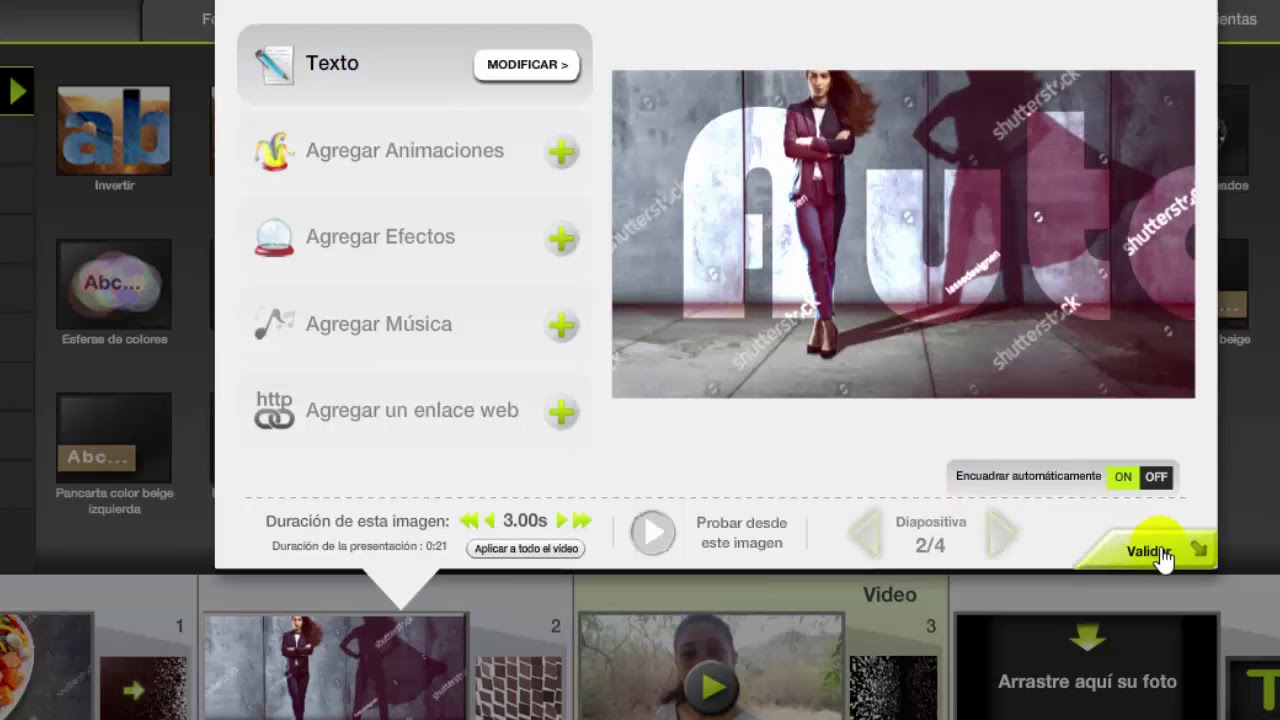1280x720 pixels.
Task: Play the video clip in timeline slot 3
Action: (711, 688)
